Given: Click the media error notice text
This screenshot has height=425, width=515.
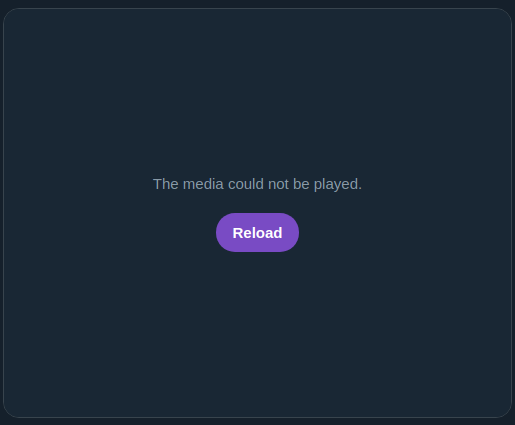Looking at the screenshot, I should point(257,184).
